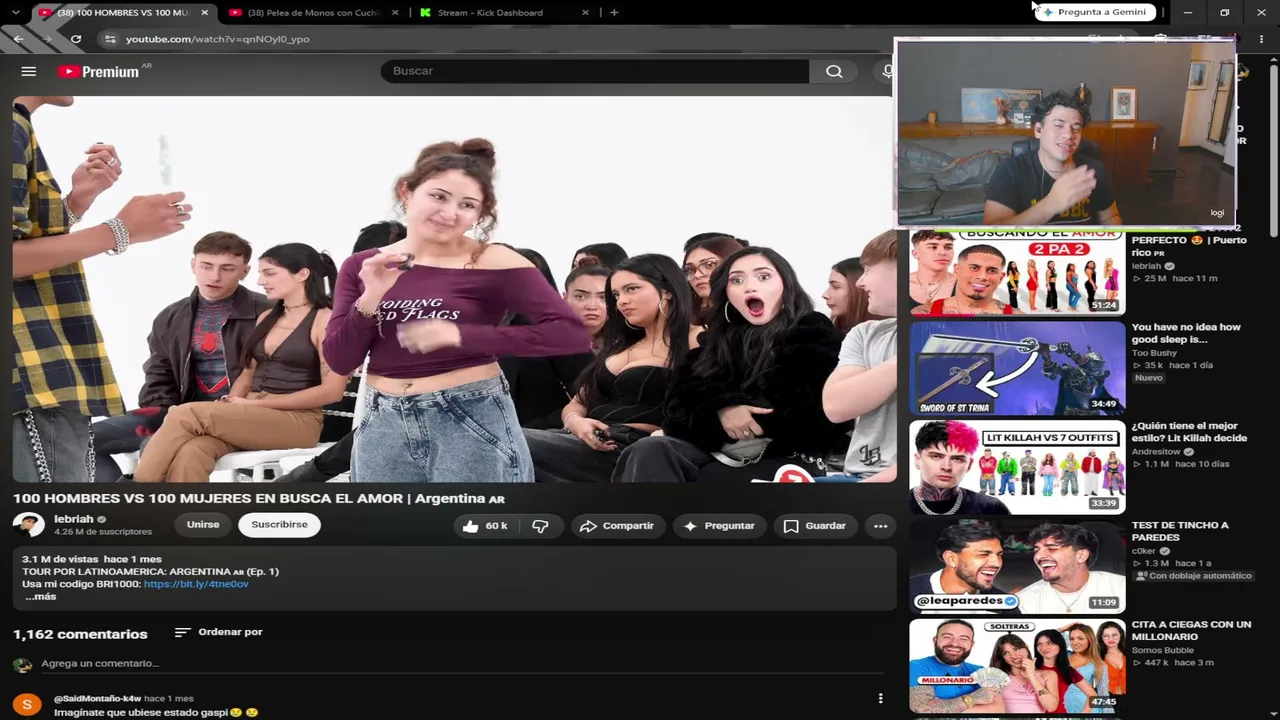This screenshot has width=1280, height=720.
Task: Click the S avatar of commenter SaidMontaño
Action: [27, 705]
